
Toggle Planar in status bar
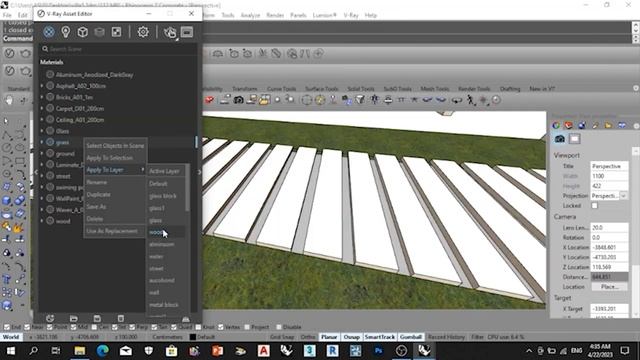pos(329,337)
